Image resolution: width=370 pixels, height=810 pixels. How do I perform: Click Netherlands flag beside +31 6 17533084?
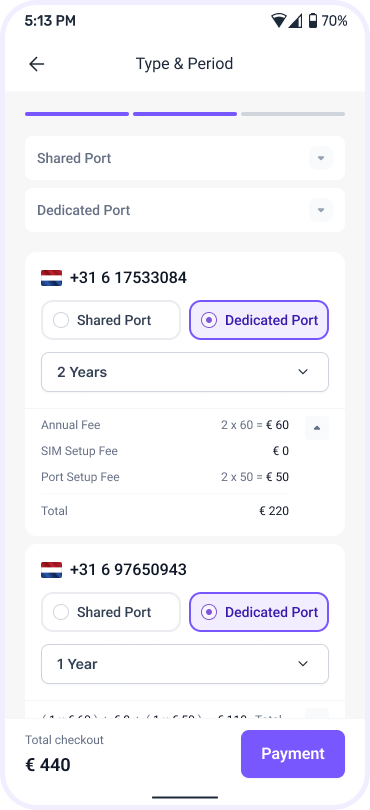[x=51, y=278]
